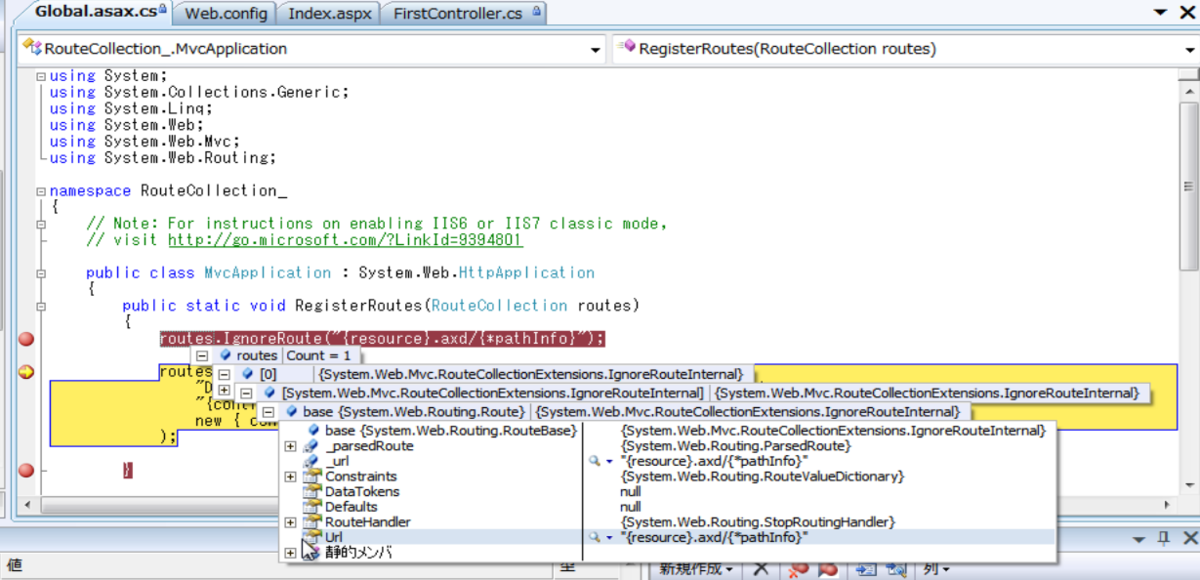This screenshot has height=580, width=1200.
Task: Switch to the Index.aspx tab
Action: (x=328, y=14)
